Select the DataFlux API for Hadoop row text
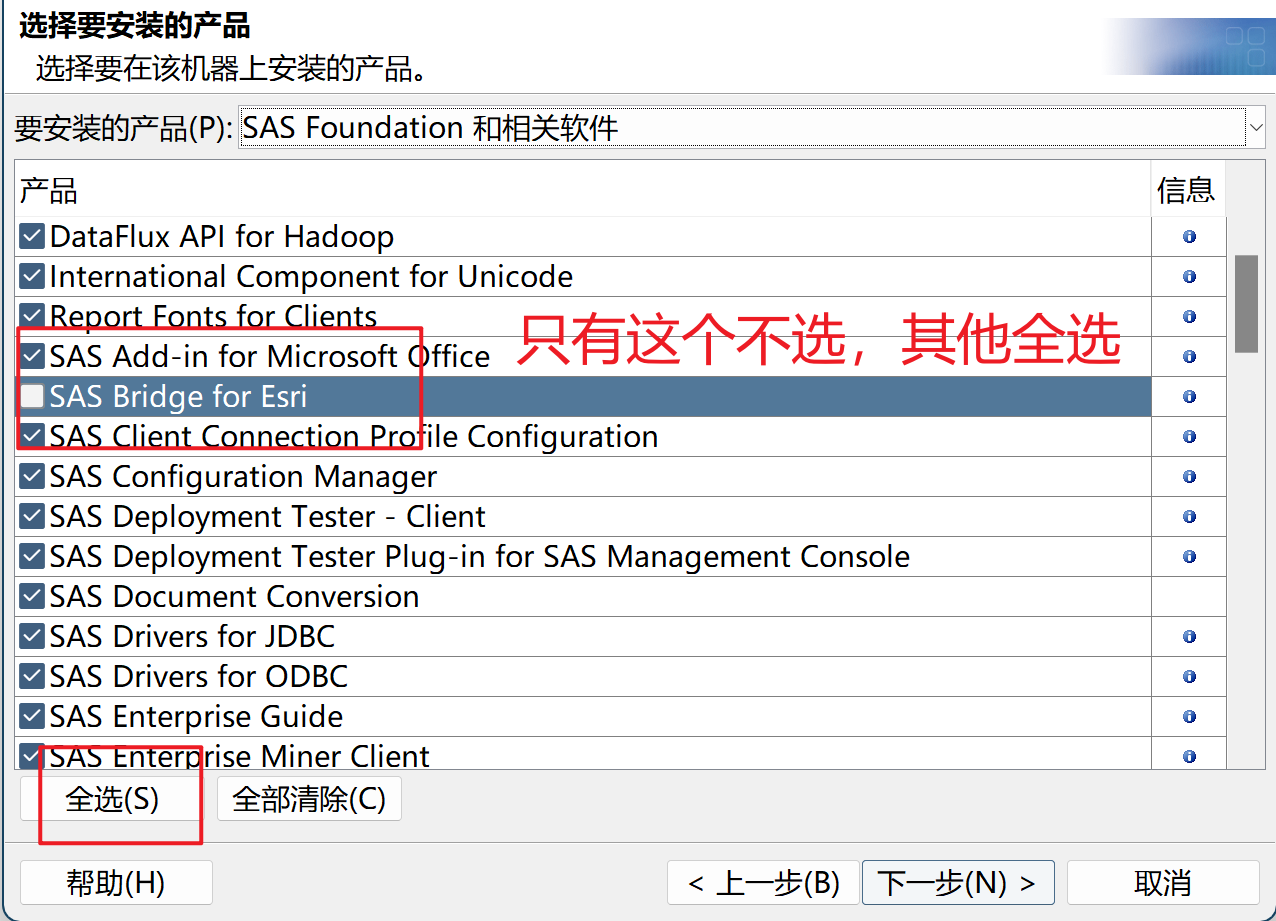 tap(221, 237)
